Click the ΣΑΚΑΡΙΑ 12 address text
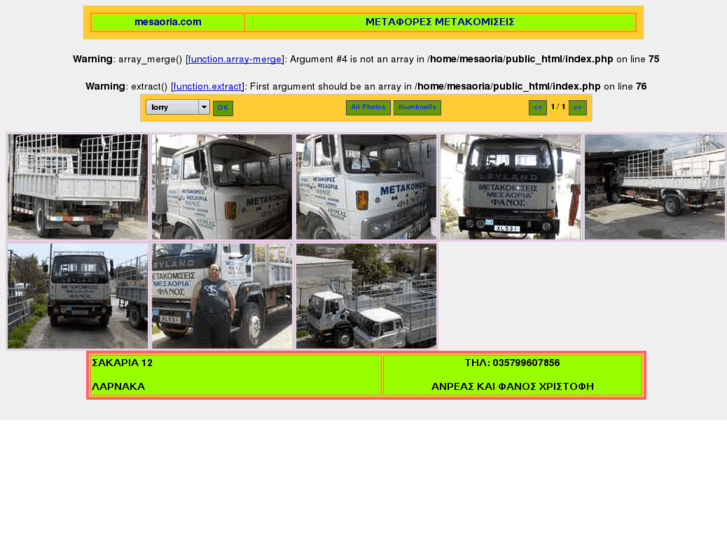This screenshot has height=545, width=727. click(x=122, y=363)
